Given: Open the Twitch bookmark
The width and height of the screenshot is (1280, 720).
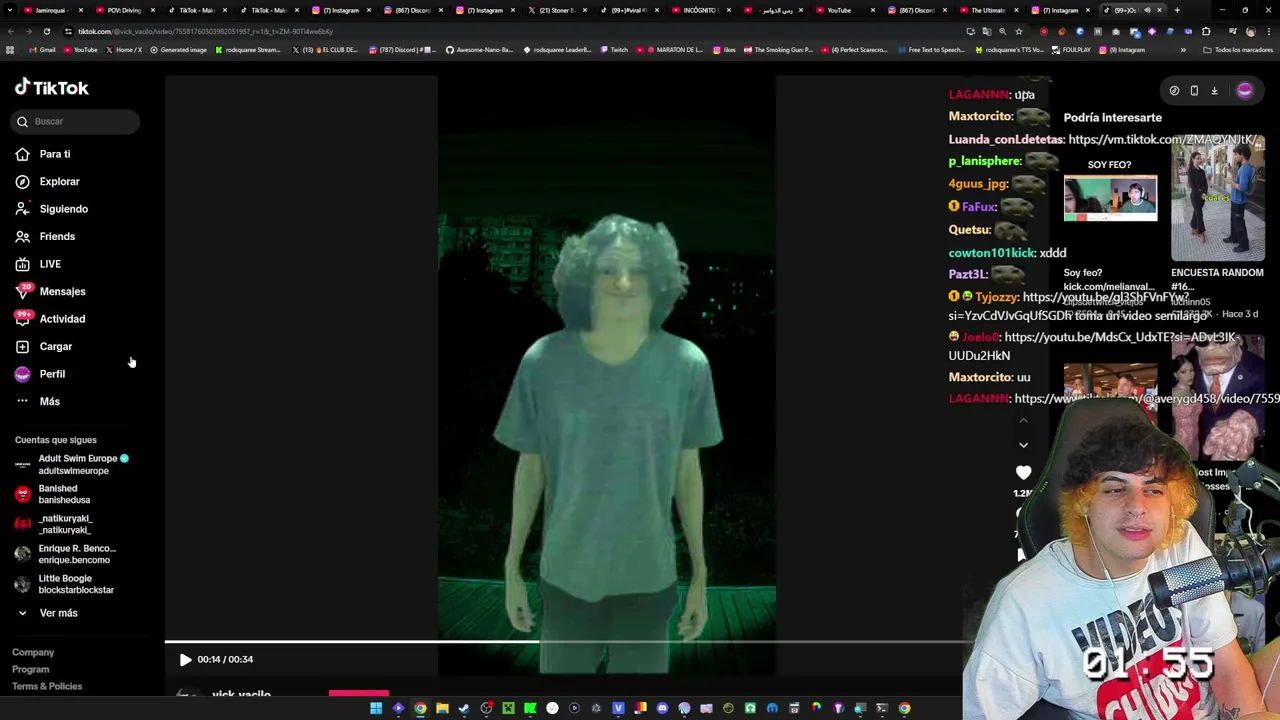Looking at the screenshot, I should click(614, 50).
